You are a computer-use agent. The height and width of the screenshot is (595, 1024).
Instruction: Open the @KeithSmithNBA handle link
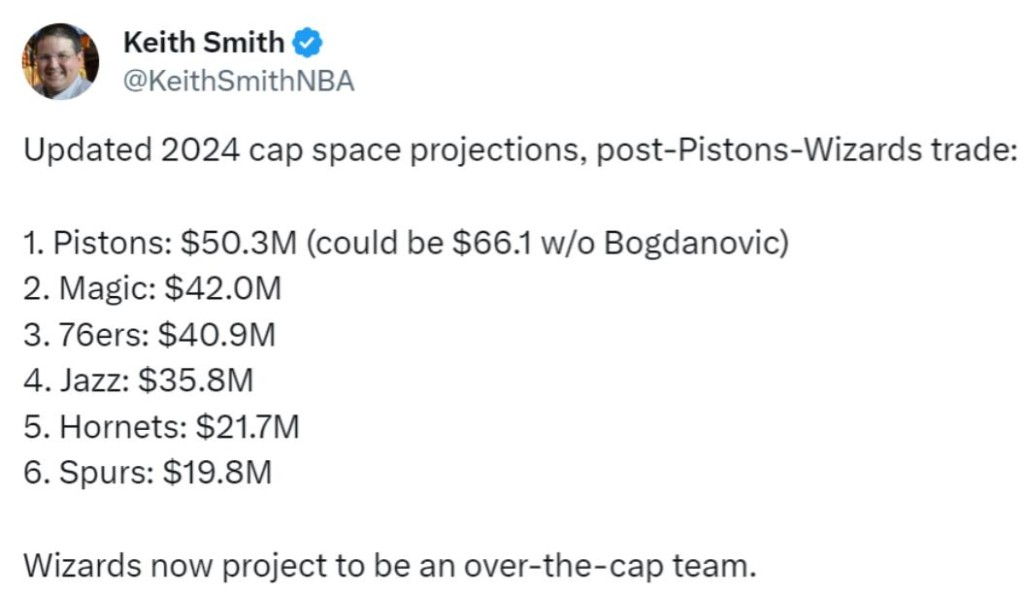238,82
